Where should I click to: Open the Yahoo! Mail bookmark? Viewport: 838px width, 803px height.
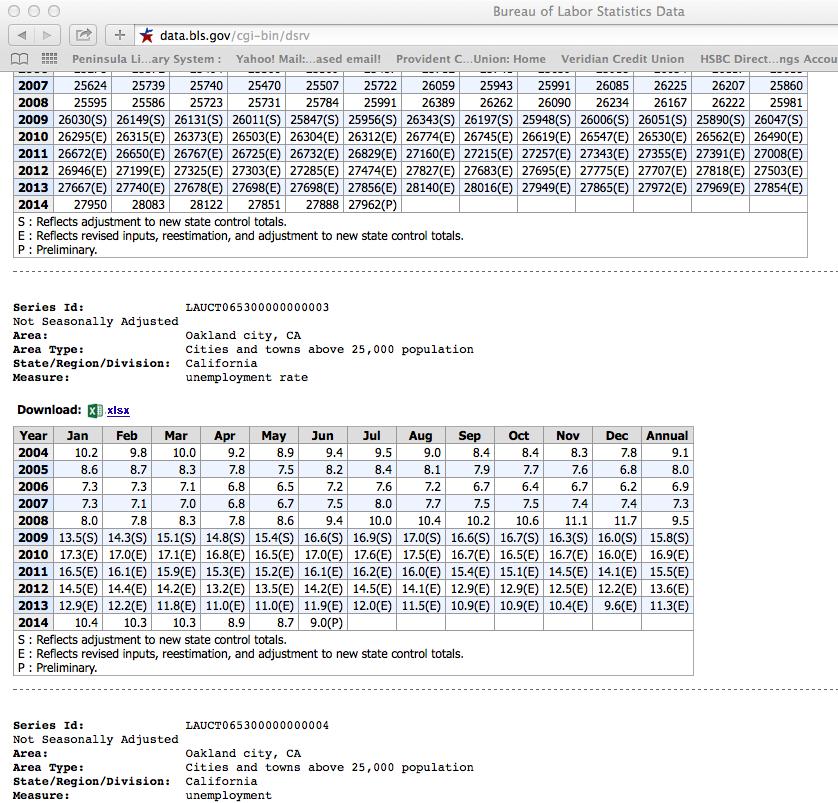[x=308, y=59]
